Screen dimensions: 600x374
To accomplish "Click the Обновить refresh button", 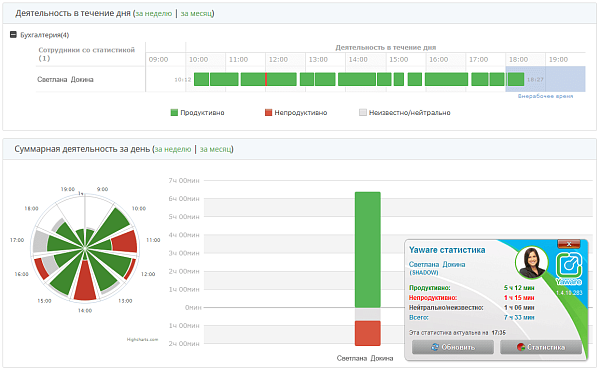I will coord(453,347).
